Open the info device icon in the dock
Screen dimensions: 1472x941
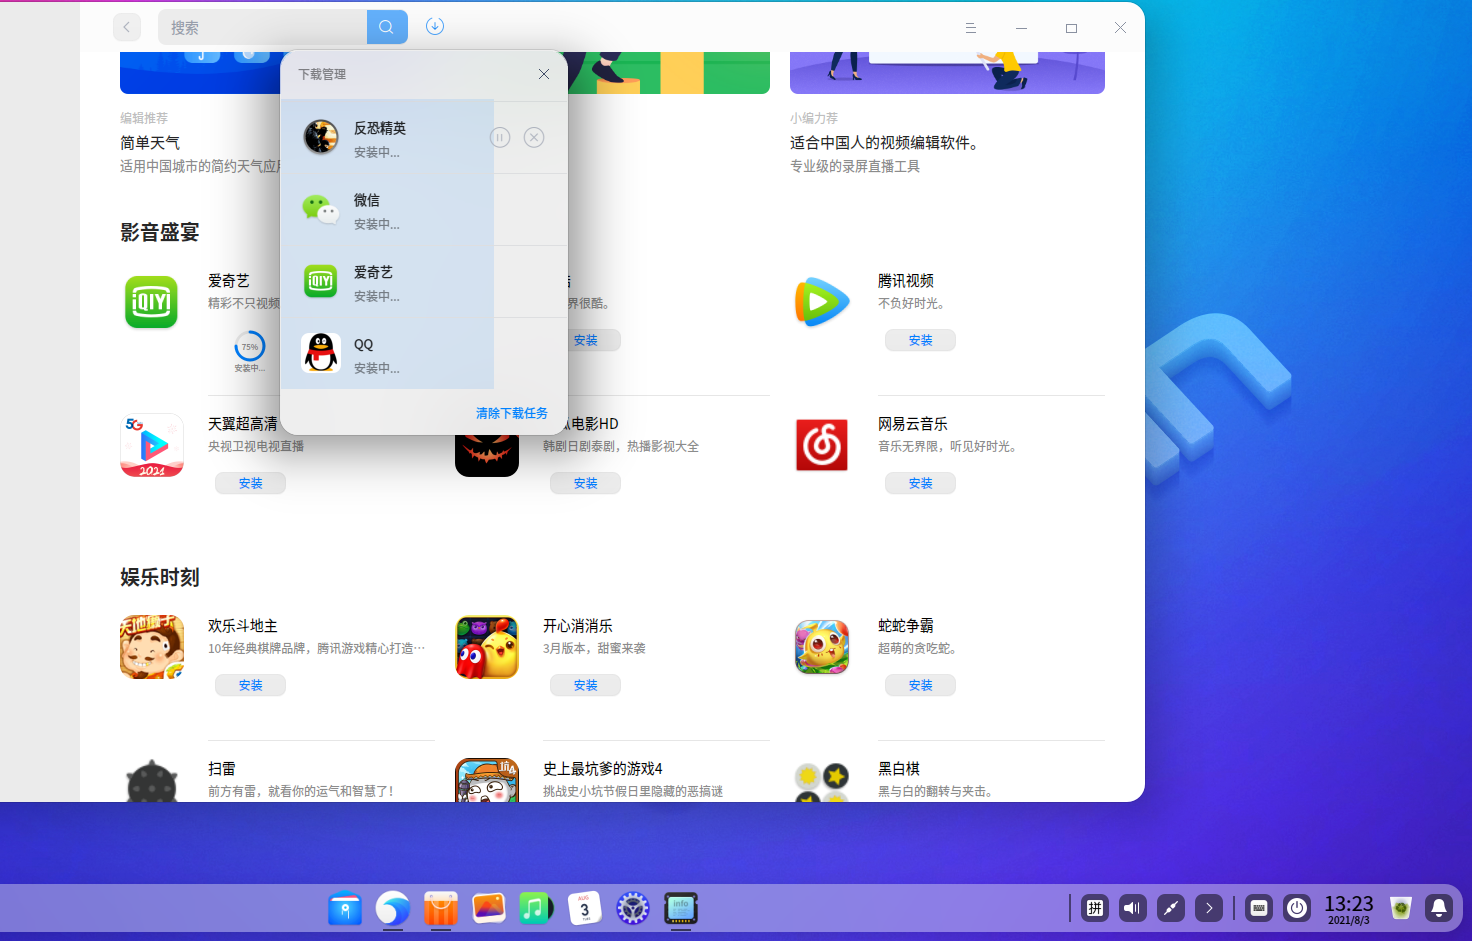681,909
